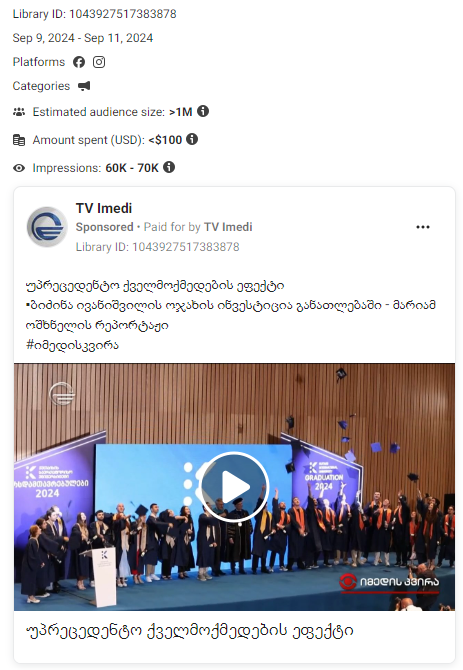This screenshot has width=463, height=670.
Task: Click the eye Impressions icon
Action: (19, 168)
